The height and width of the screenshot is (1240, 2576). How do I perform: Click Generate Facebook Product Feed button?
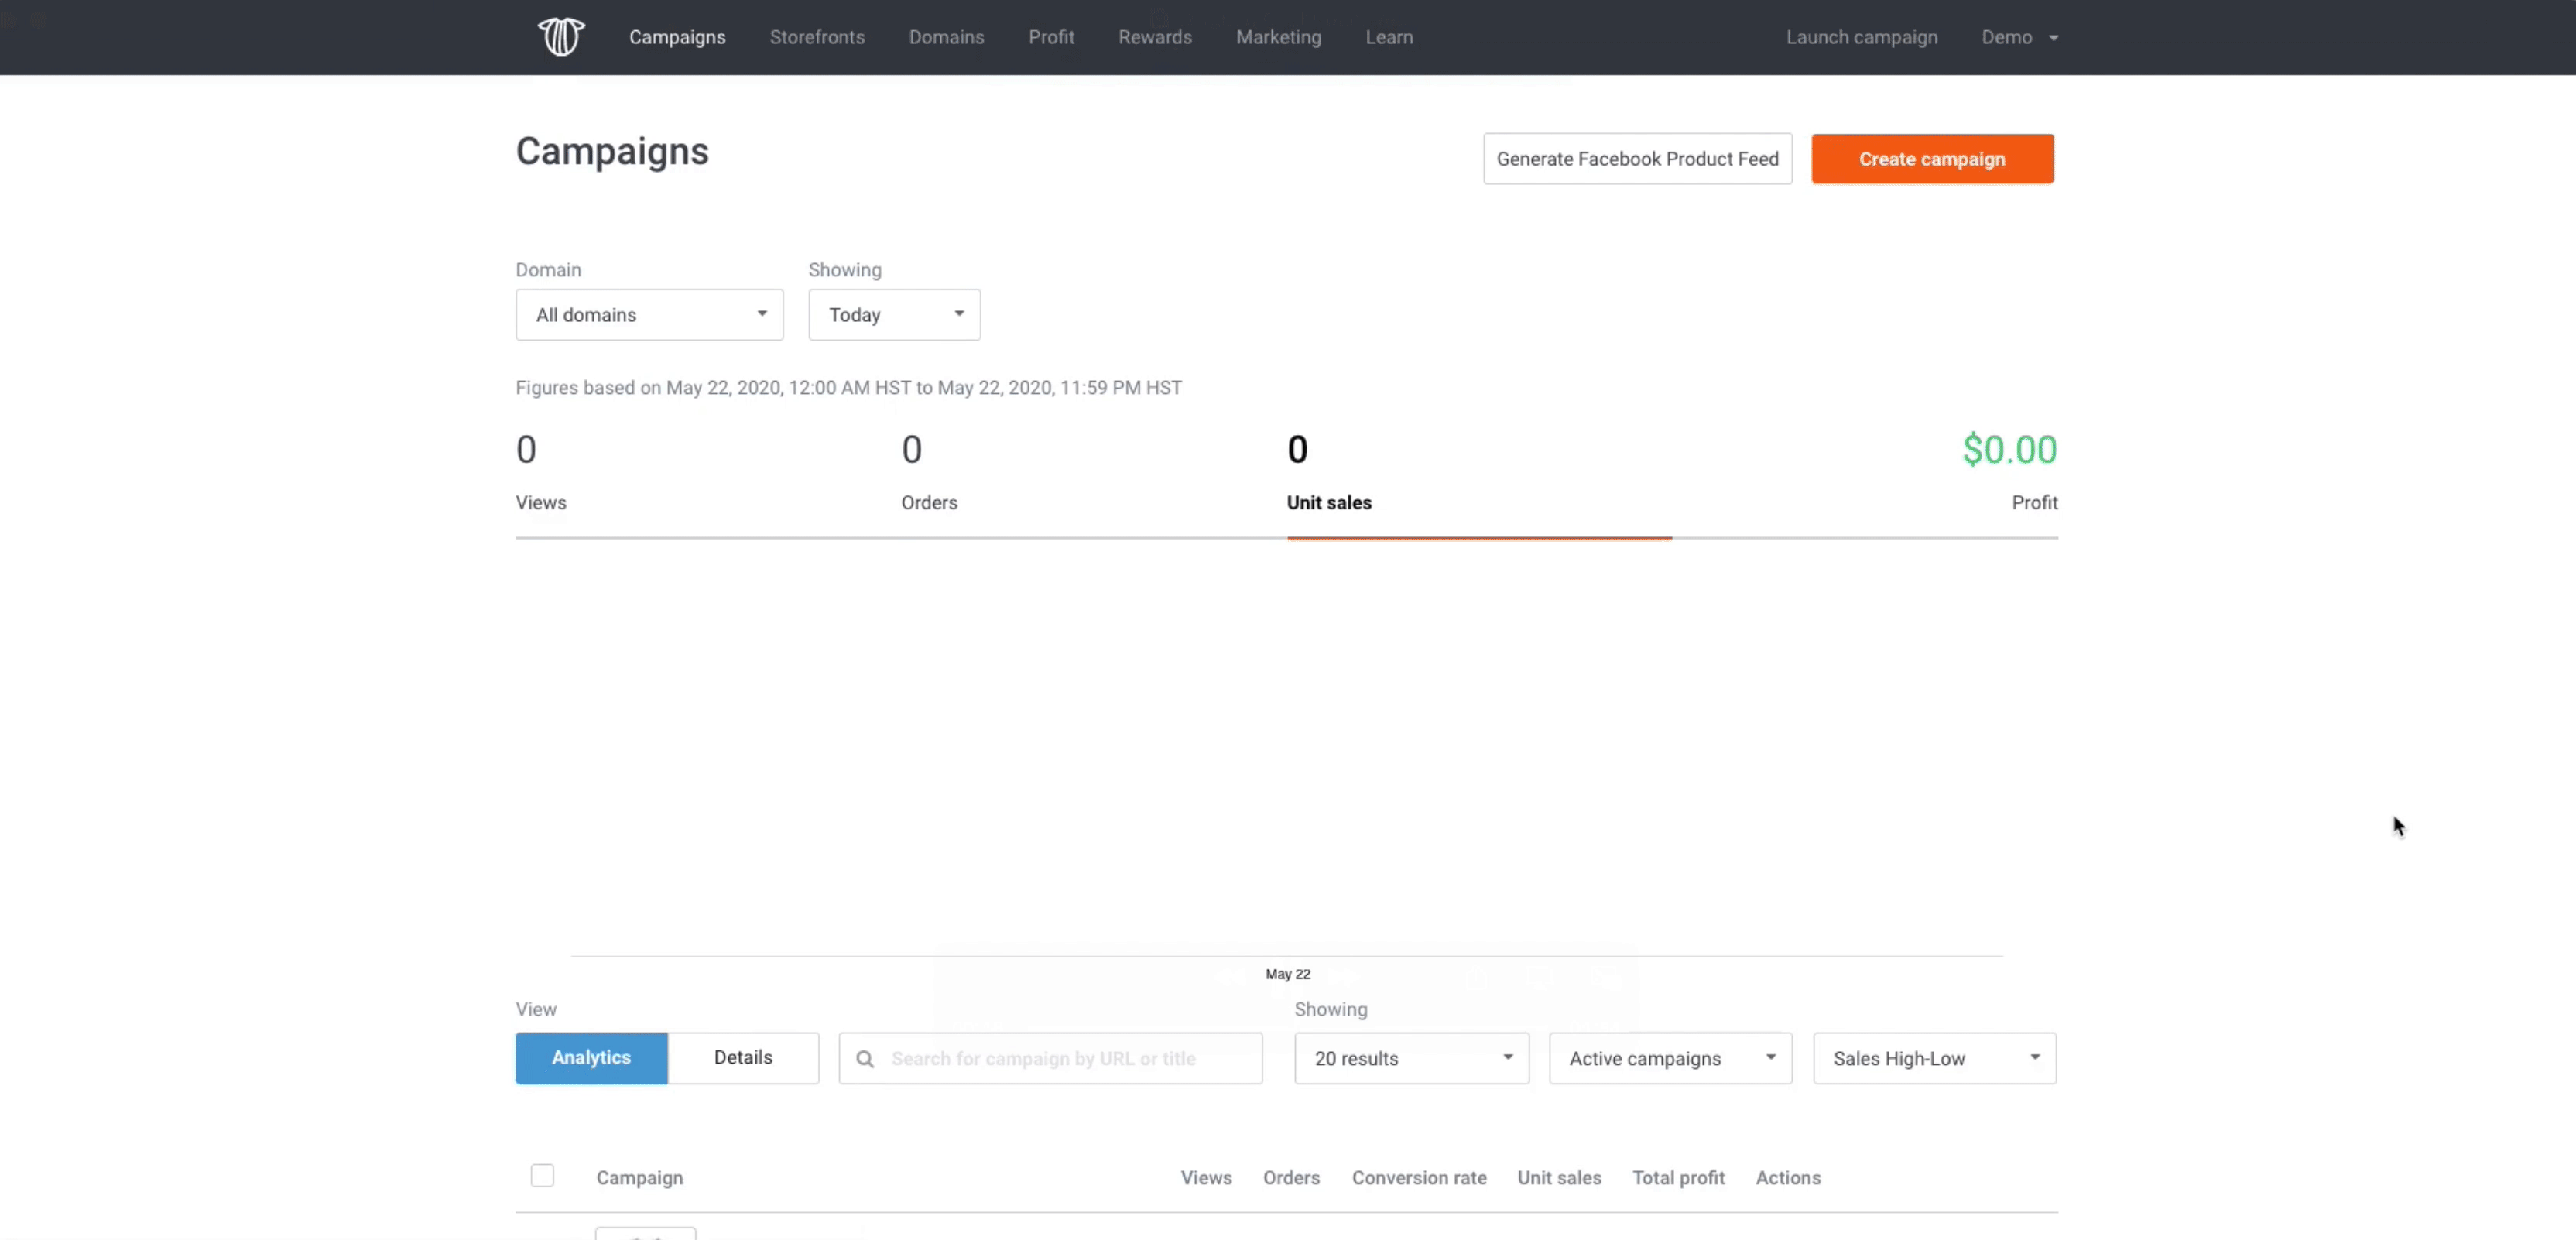(1636, 158)
